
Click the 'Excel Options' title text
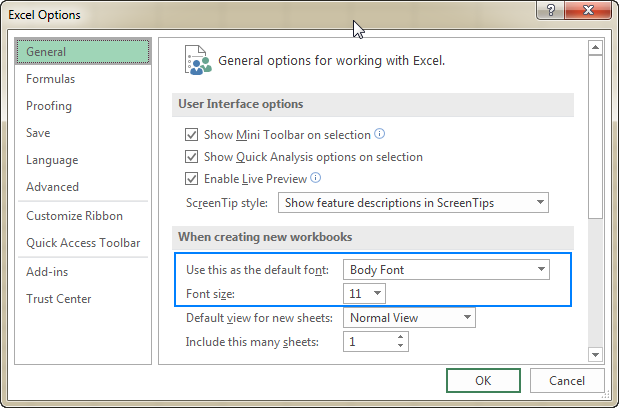coord(44,15)
